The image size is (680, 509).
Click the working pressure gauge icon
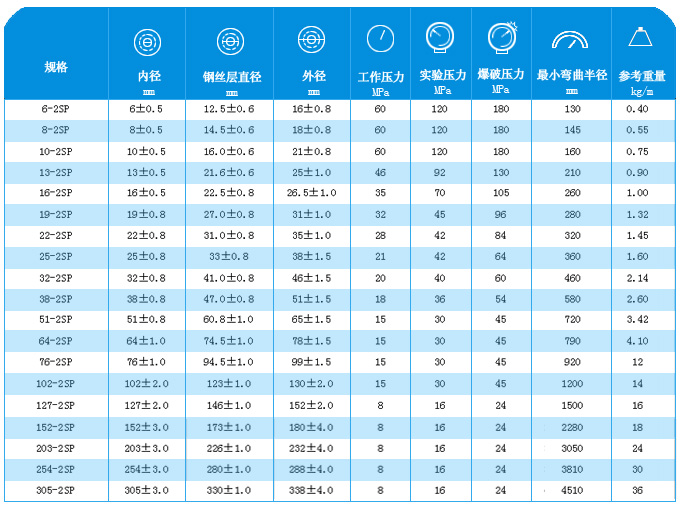pos(380,39)
